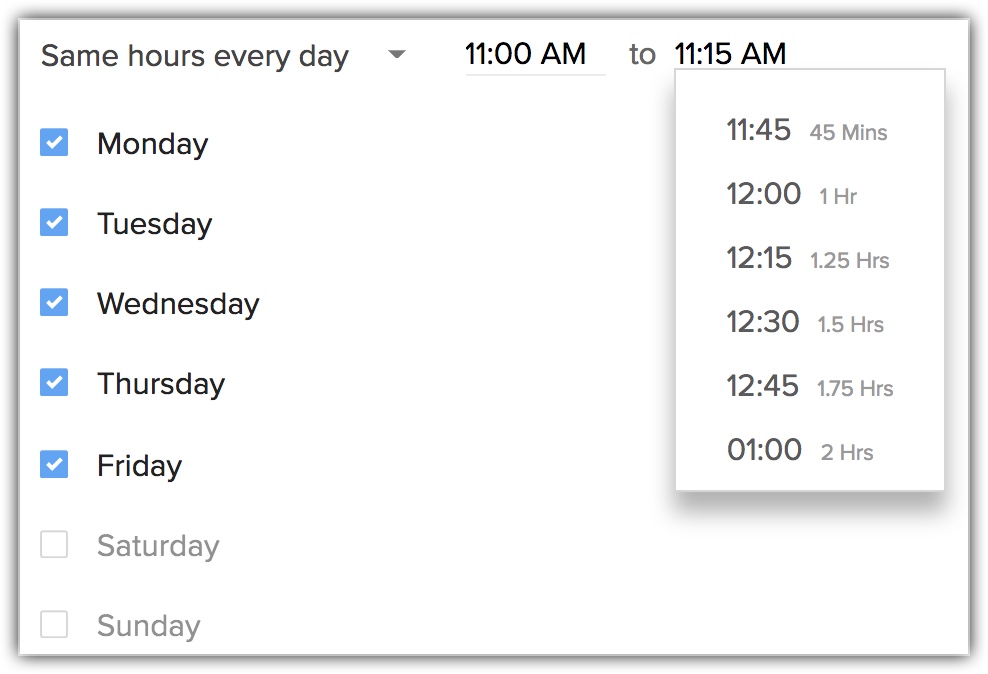Image resolution: width=988 pixels, height=674 pixels.
Task: Uncheck the Monday checkbox
Action: pyautogui.click(x=54, y=143)
